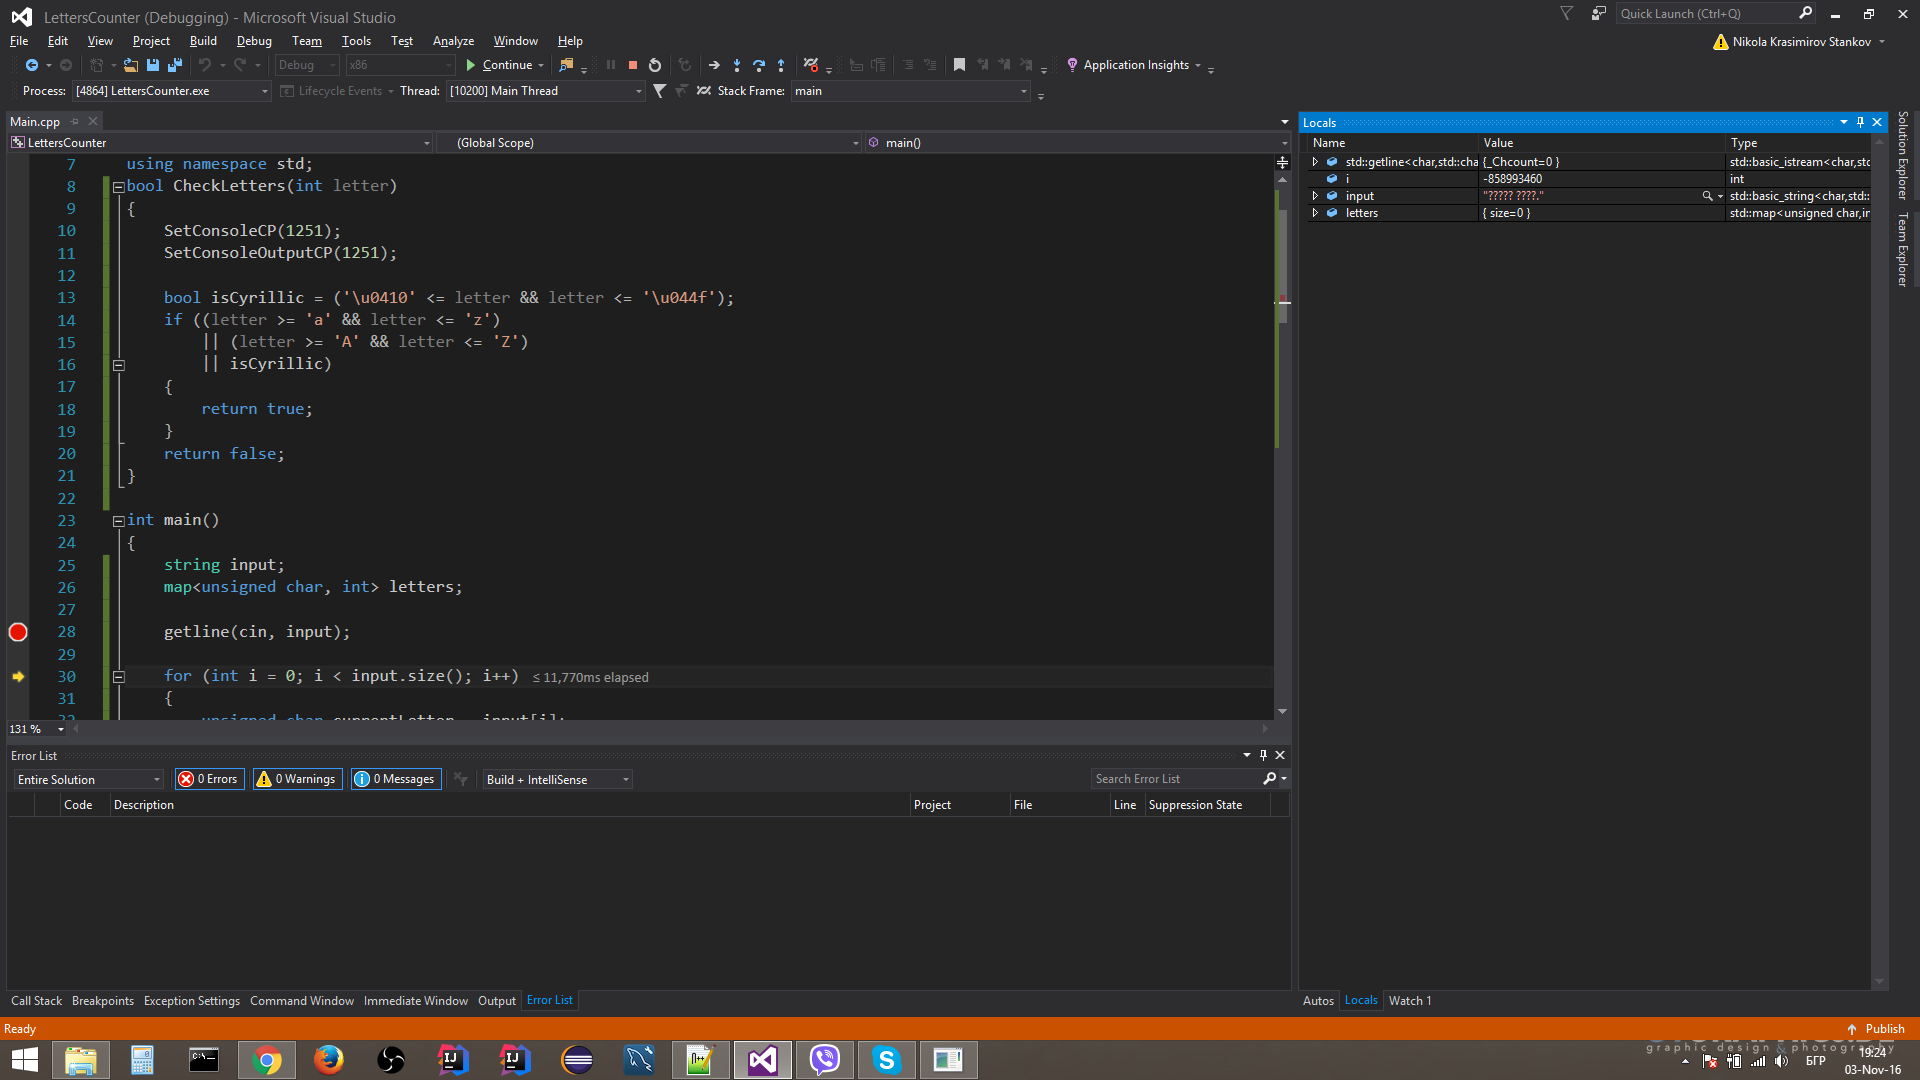The height and width of the screenshot is (1080, 1920).
Task: Click the Step Out icon
Action: (x=781, y=65)
